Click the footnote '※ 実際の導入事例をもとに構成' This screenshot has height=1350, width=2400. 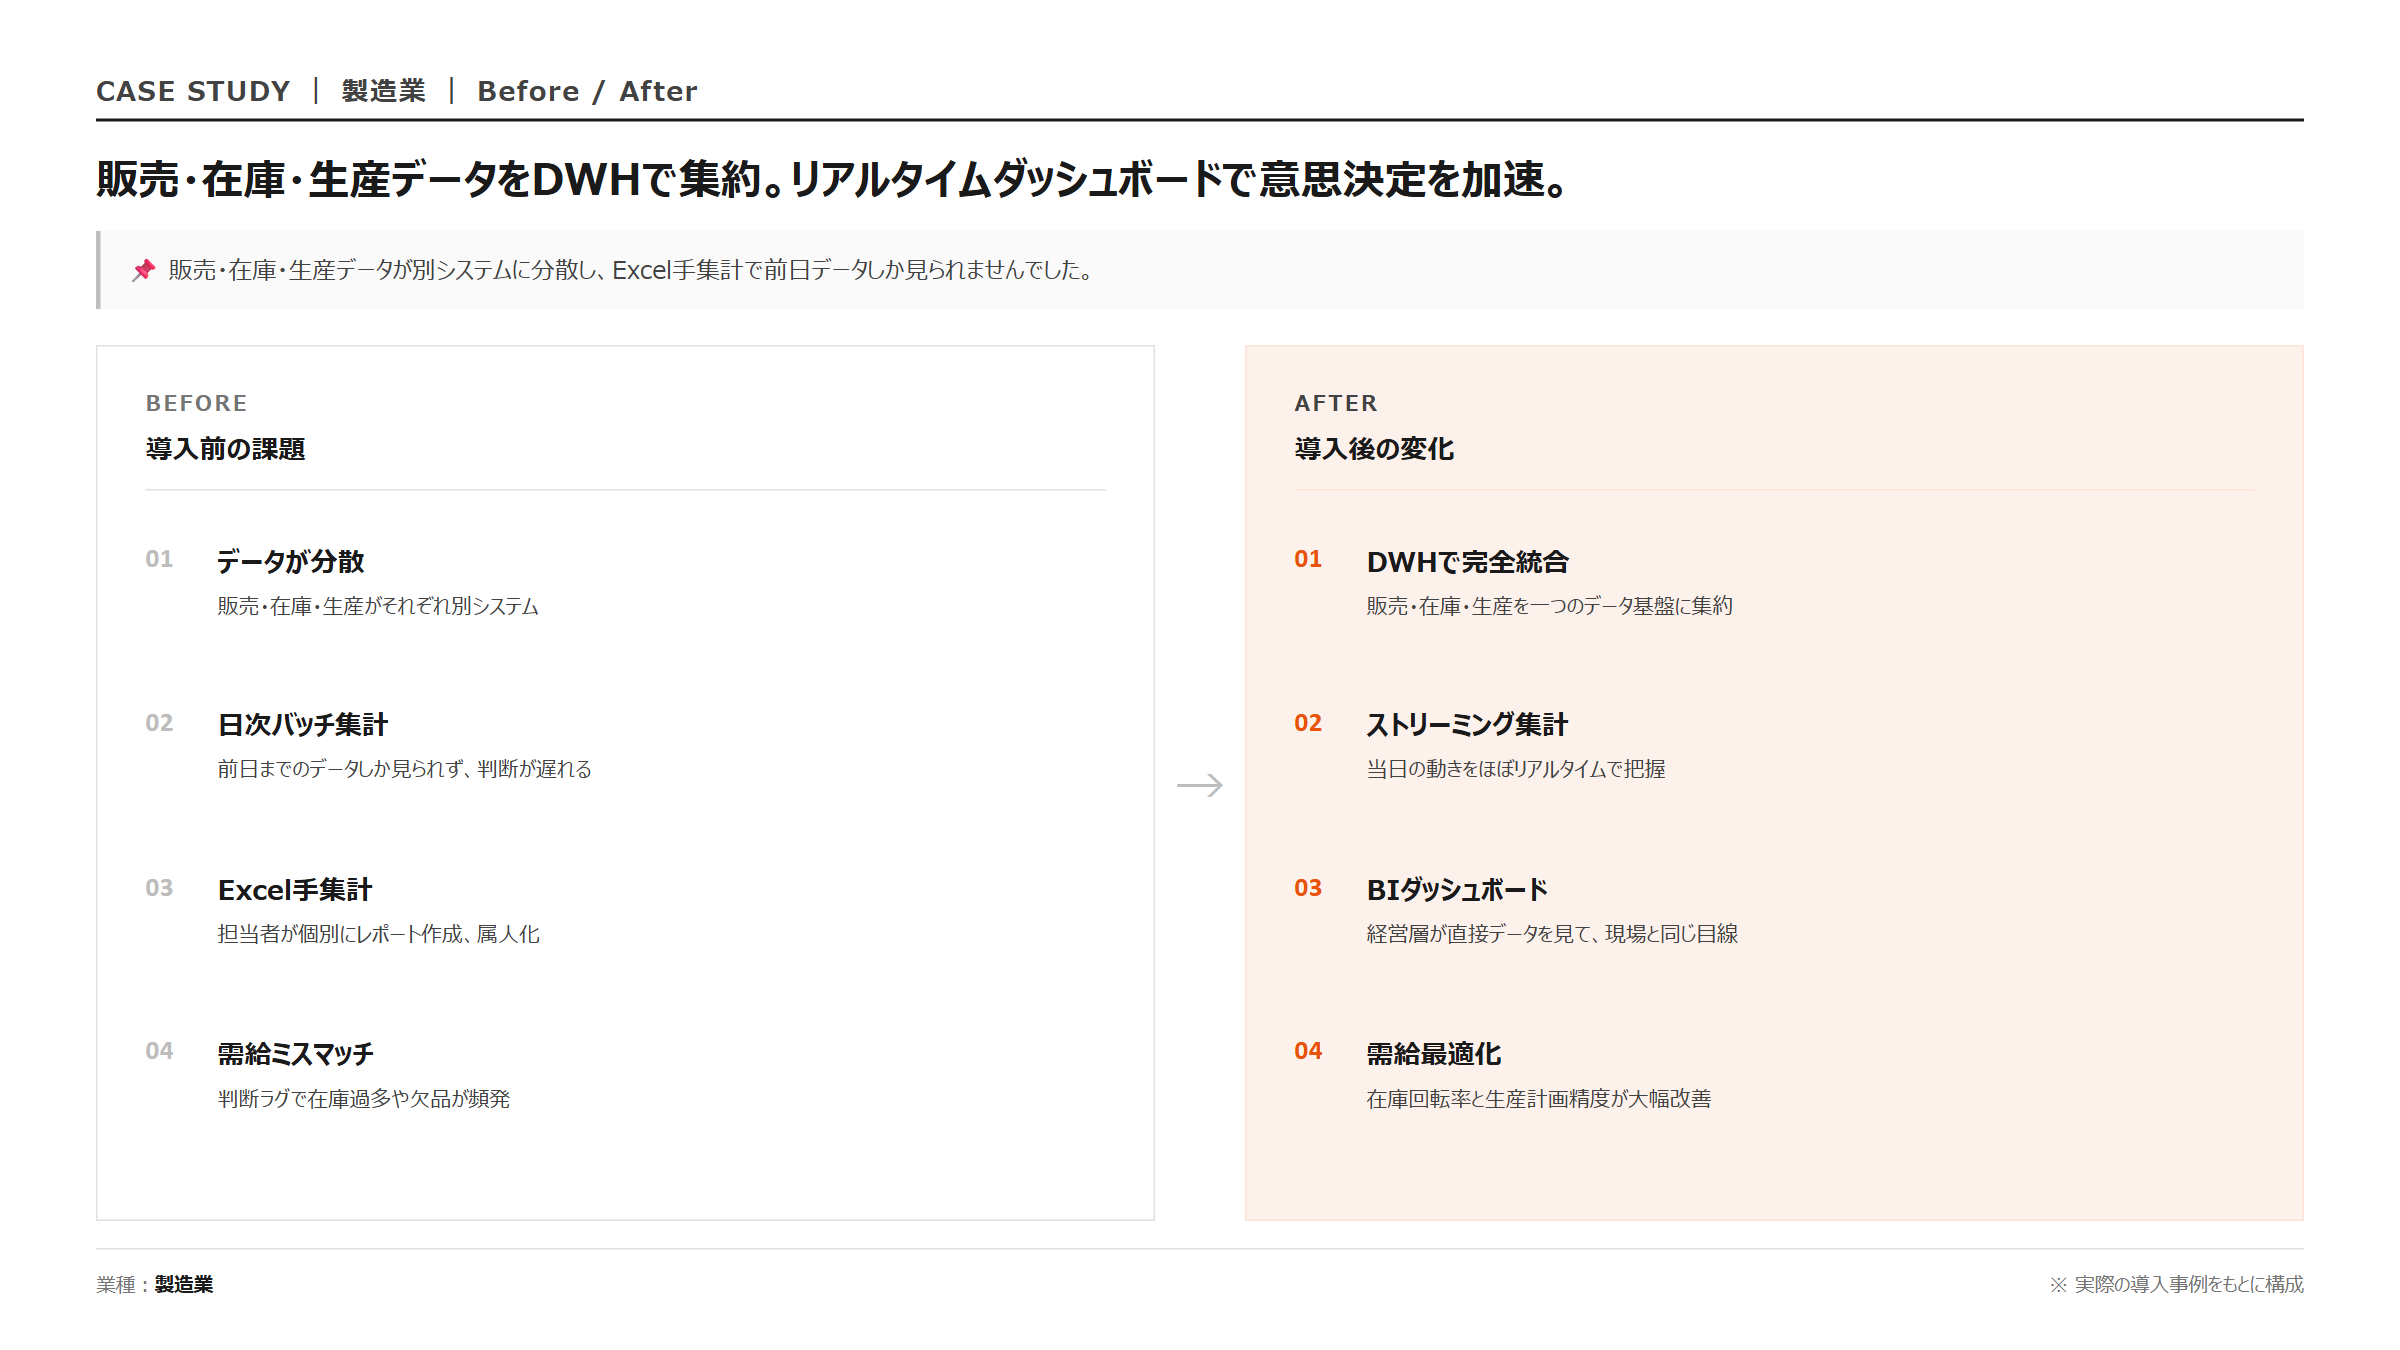click(x=2177, y=1284)
